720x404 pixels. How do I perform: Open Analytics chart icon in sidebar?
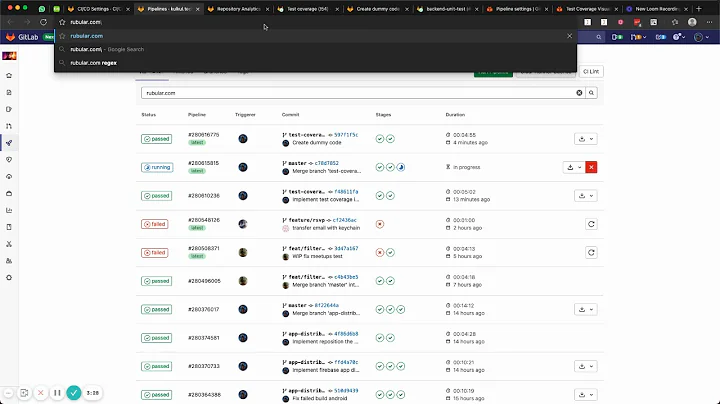point(9,210)
